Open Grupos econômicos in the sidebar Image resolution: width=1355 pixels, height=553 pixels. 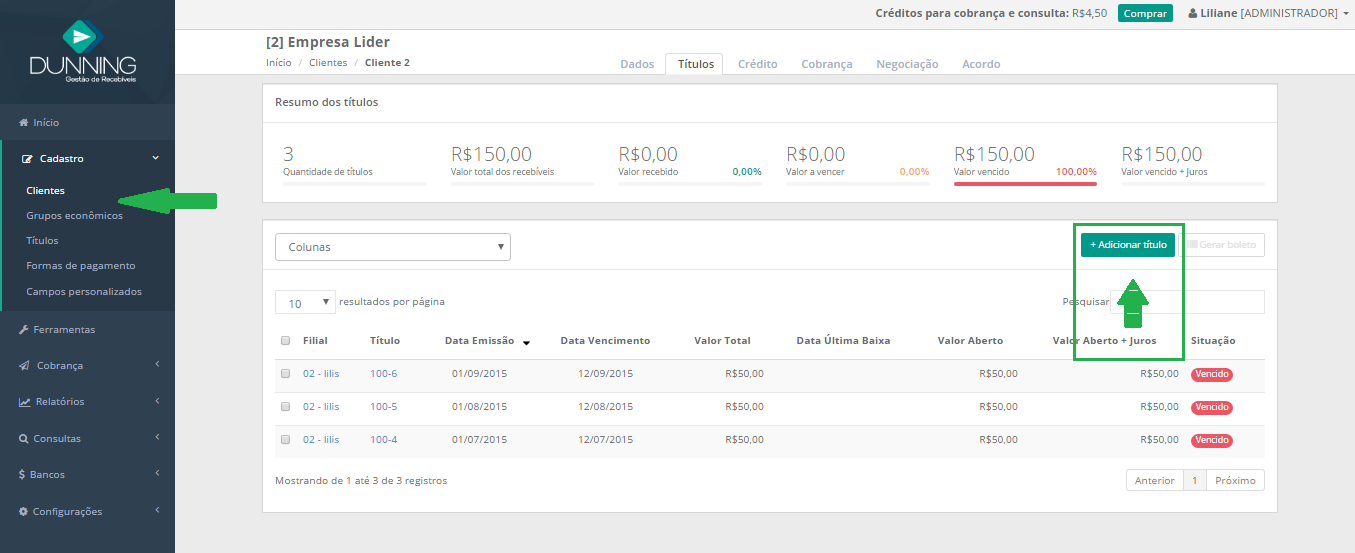pyautogui.click(x=74, y=216)
